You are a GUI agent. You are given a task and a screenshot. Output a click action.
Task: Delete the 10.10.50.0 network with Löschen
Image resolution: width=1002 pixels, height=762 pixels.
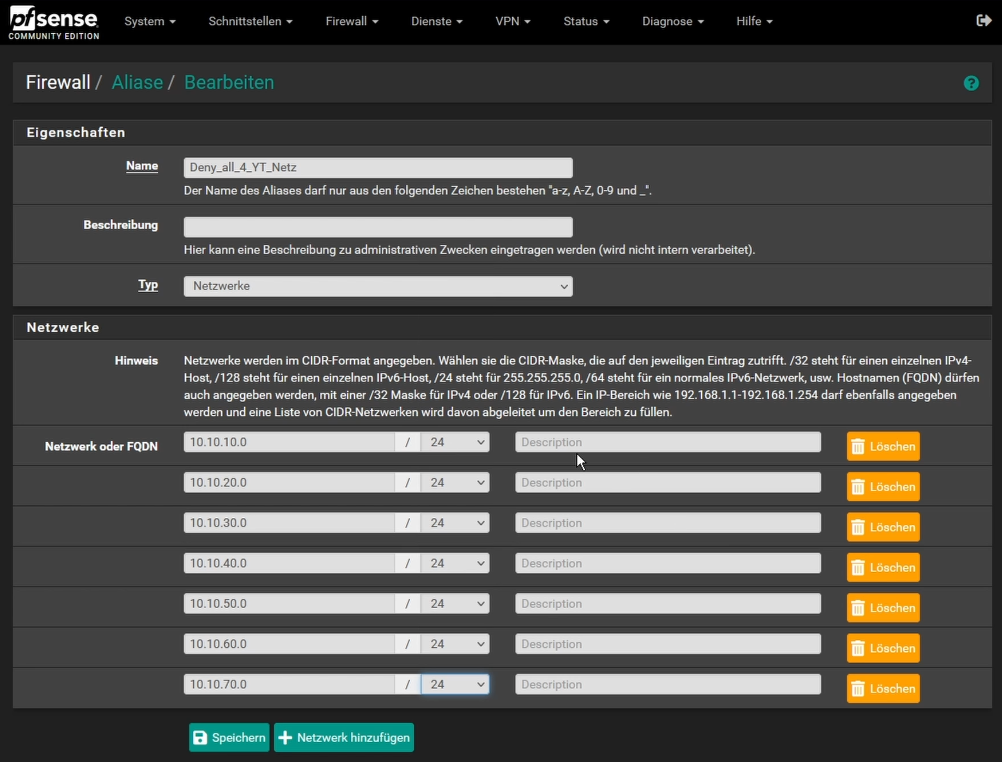[883, 607]
